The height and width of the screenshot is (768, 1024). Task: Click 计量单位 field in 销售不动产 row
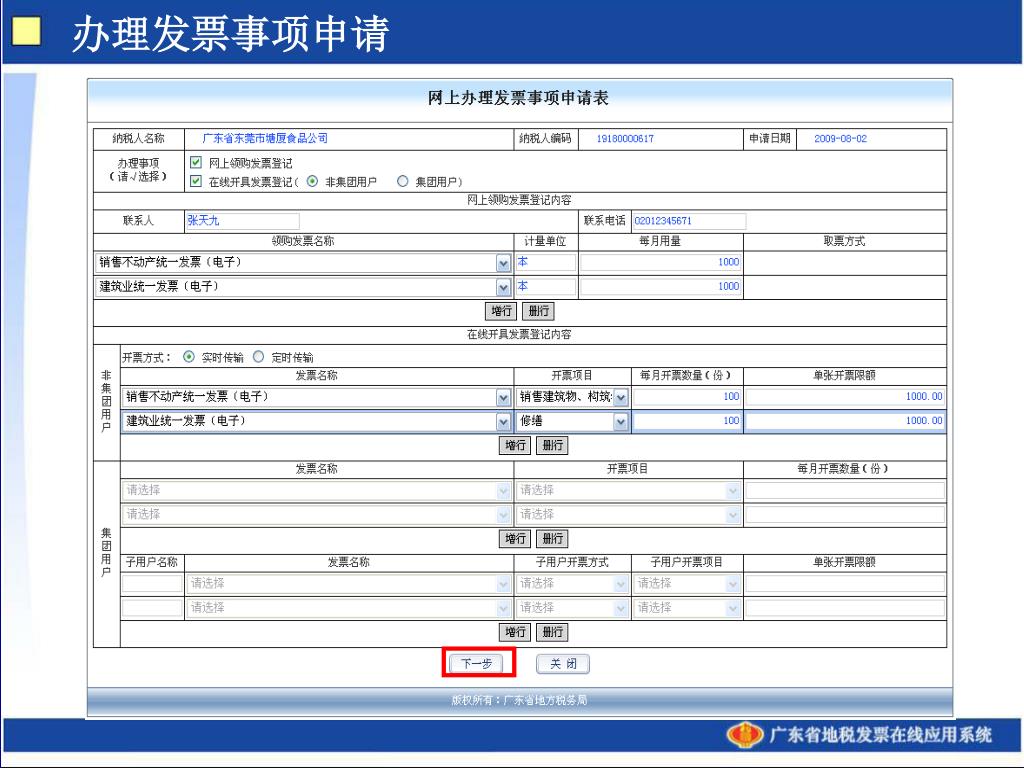(x=546, y=263)
